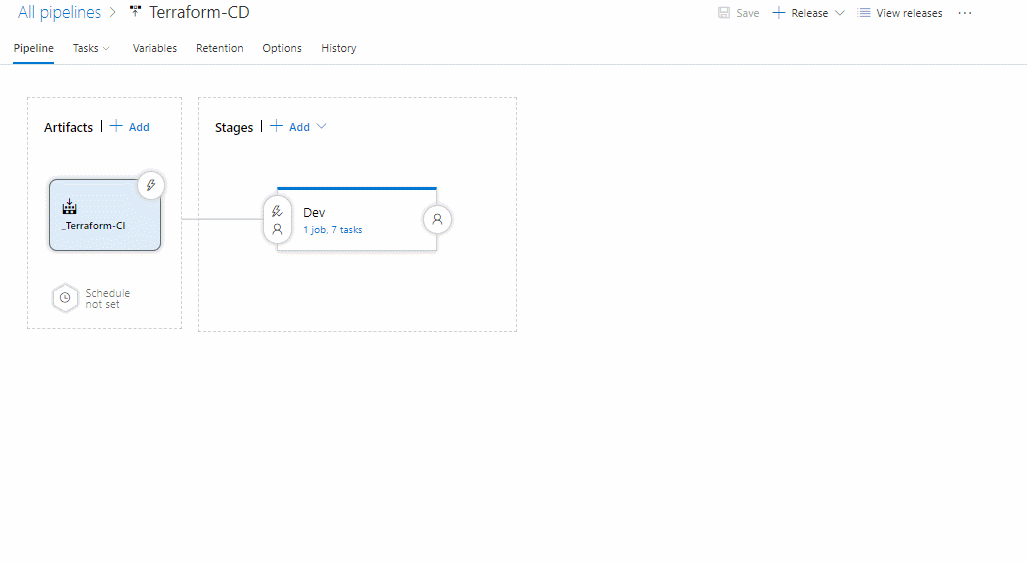Click the Stages heading
The image size is (1027, 564).
[x=234, y=127]
